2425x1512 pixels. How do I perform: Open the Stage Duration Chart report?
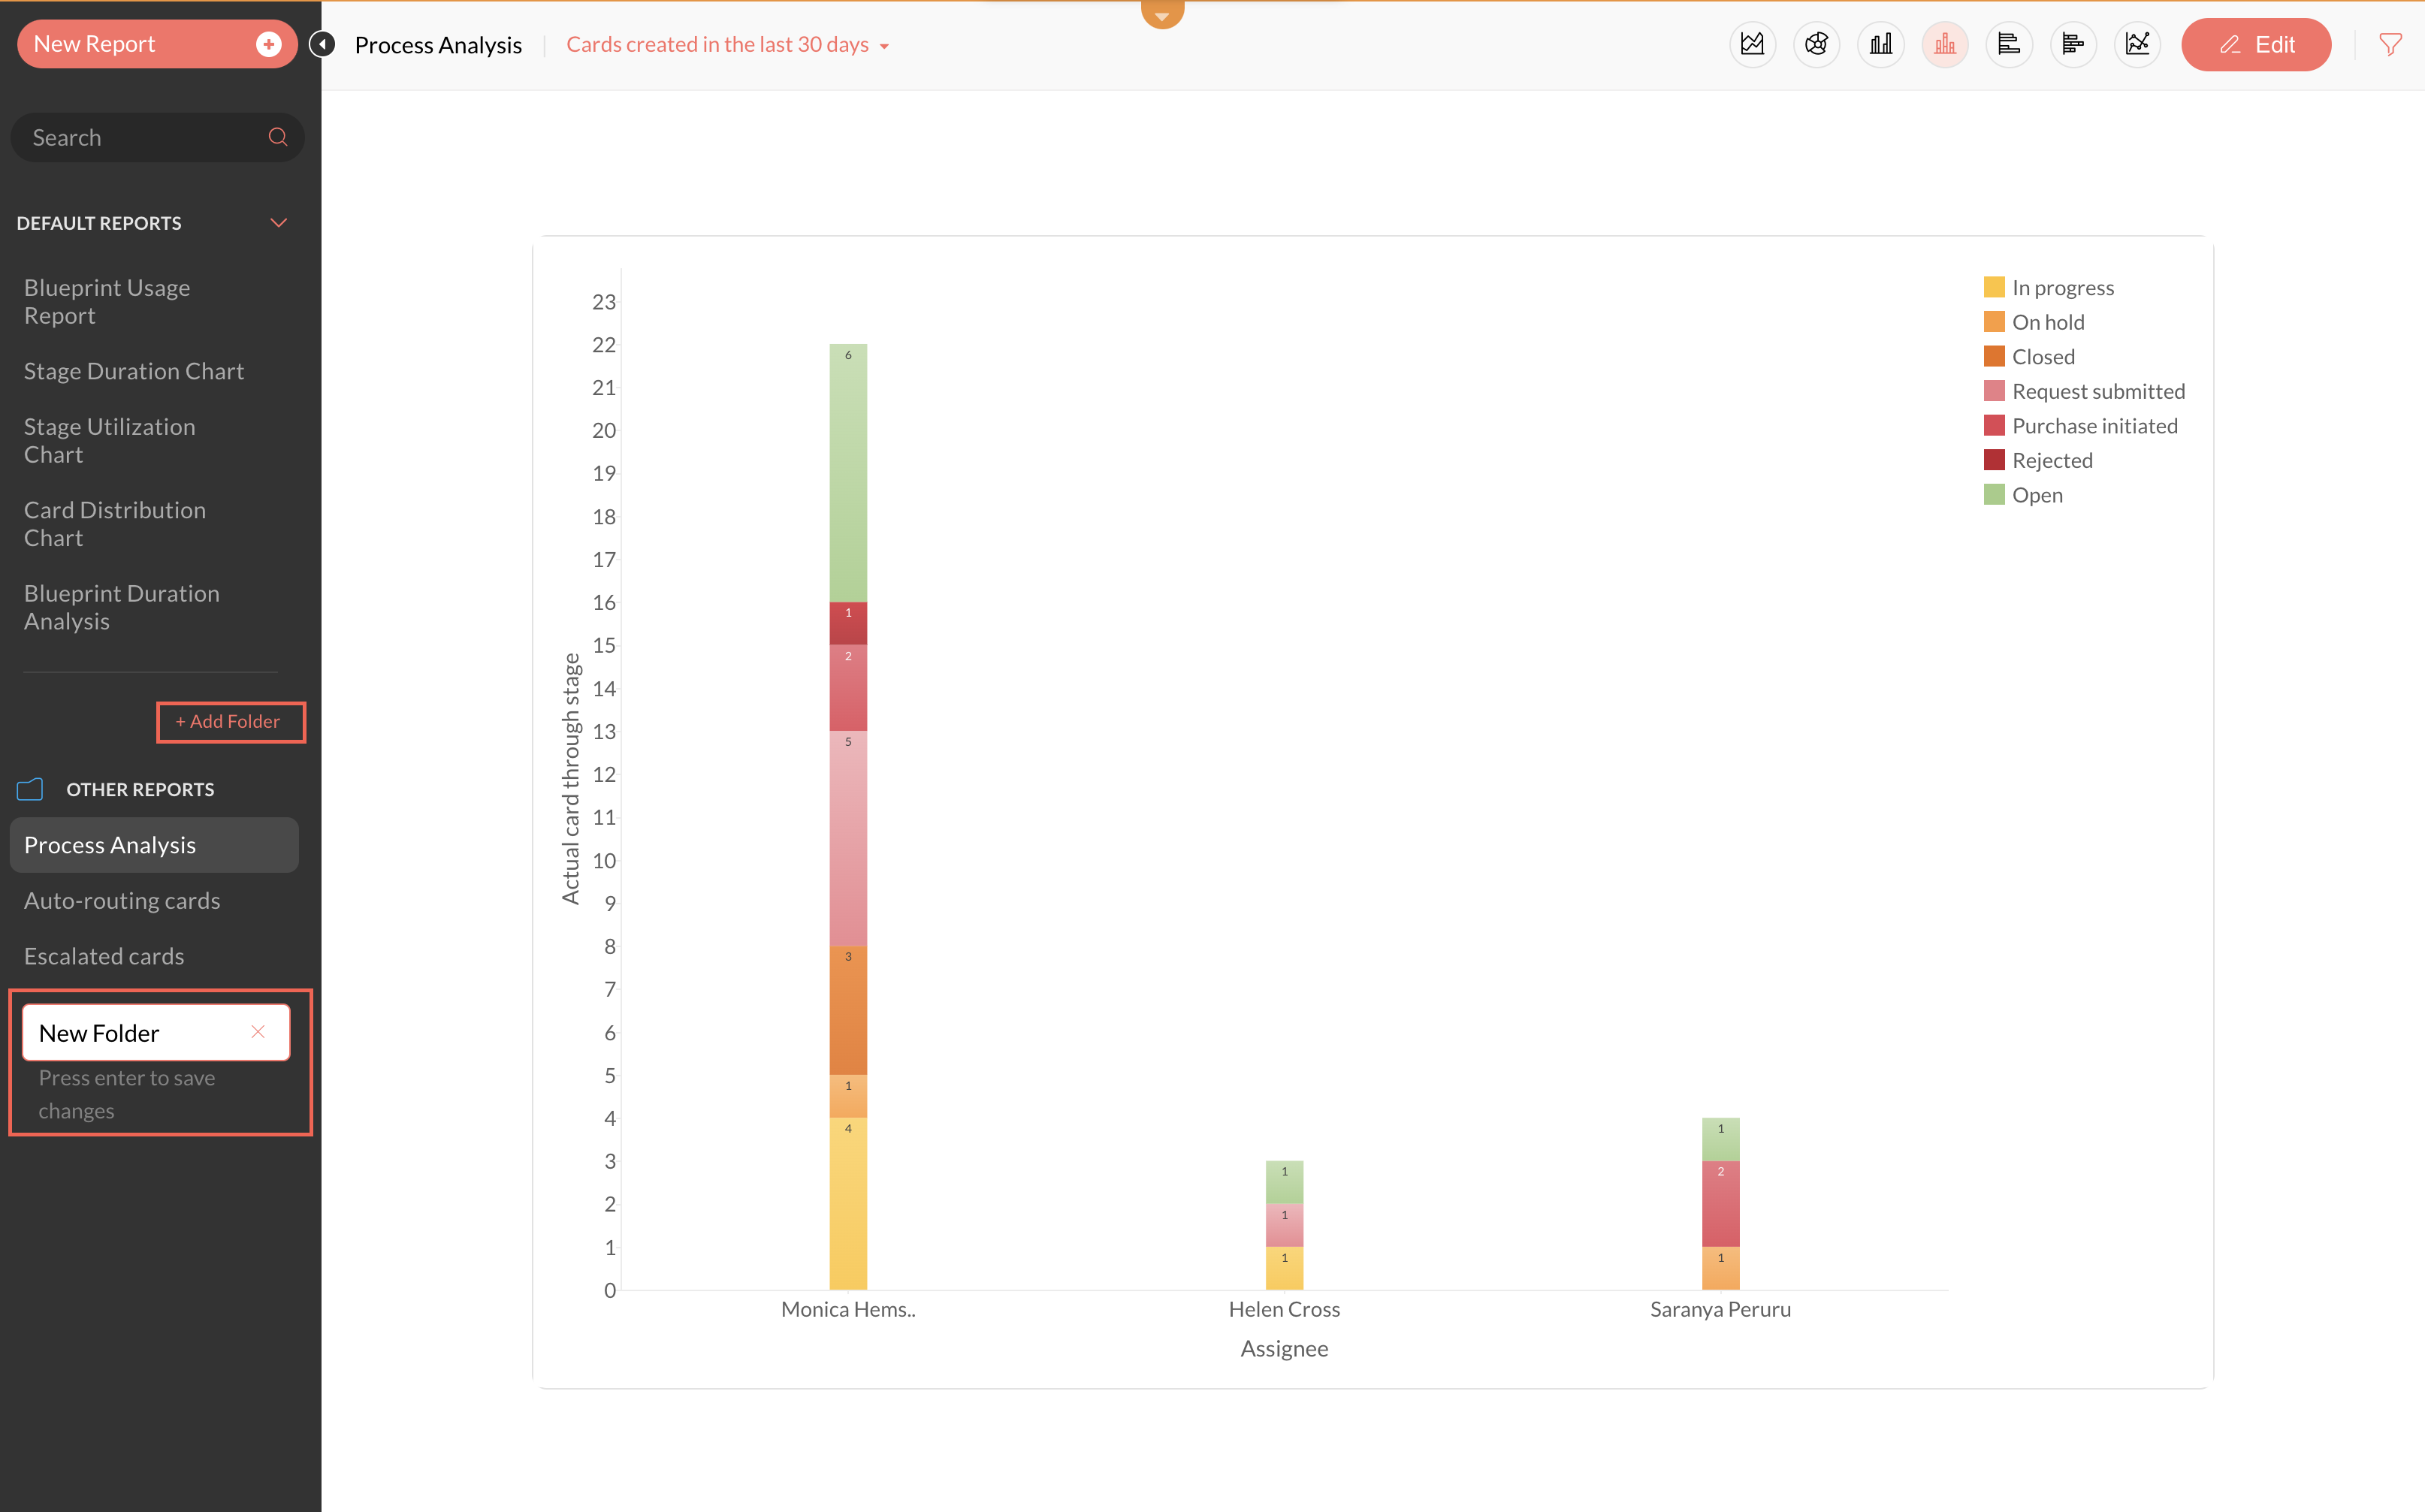(x=134, y=371)
